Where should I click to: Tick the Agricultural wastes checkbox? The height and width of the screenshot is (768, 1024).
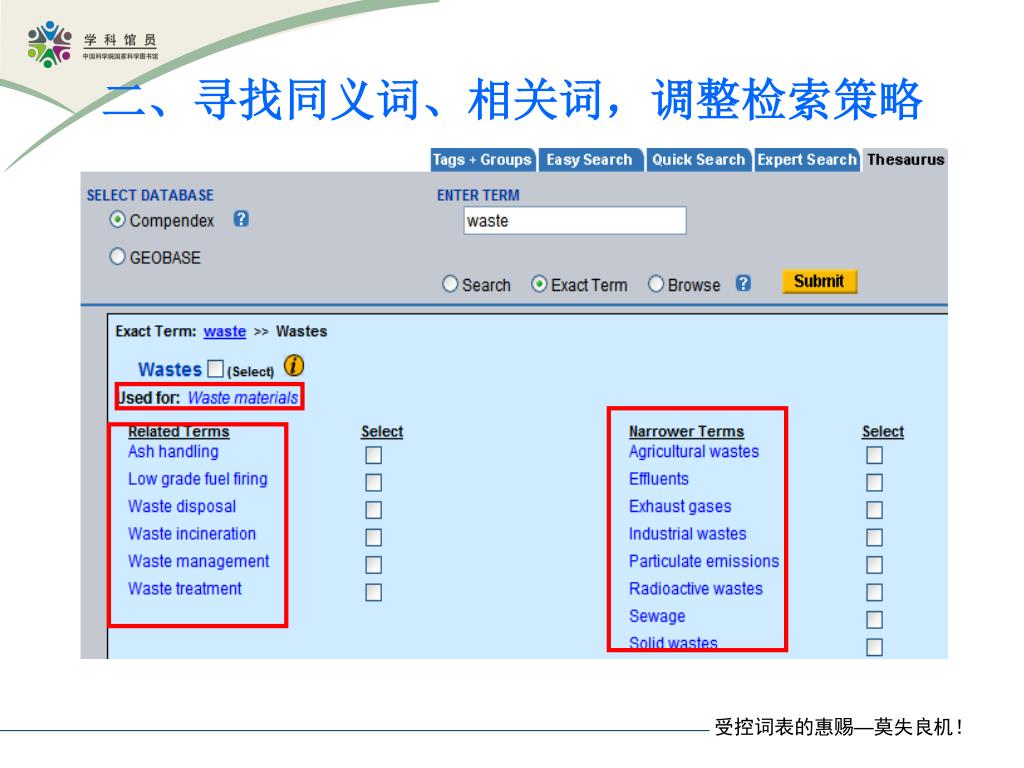(x=874, y=455)
